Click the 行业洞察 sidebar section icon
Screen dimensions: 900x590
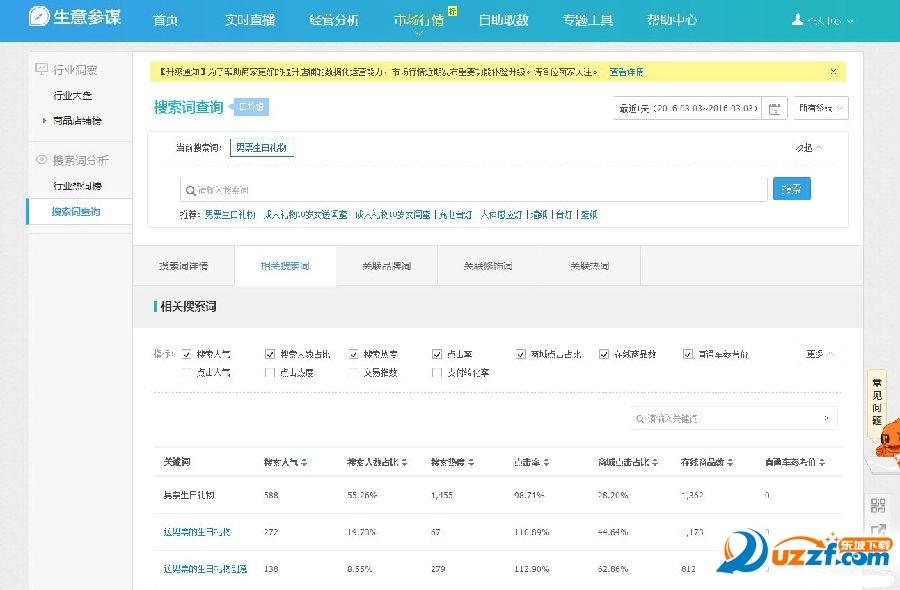tap(41, 69)
